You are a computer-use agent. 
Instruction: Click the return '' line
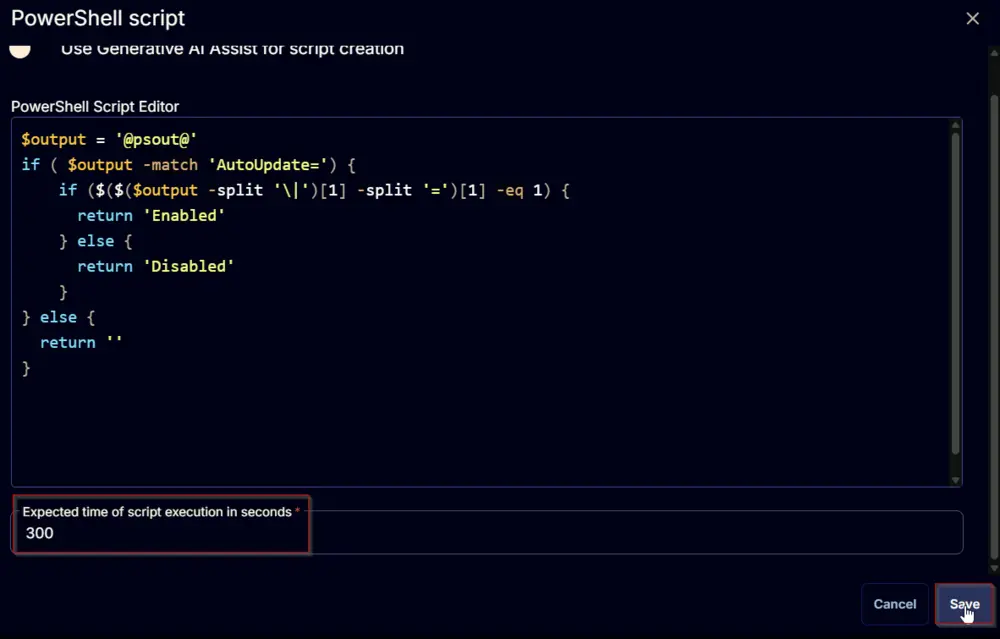(x=81, y=342)
